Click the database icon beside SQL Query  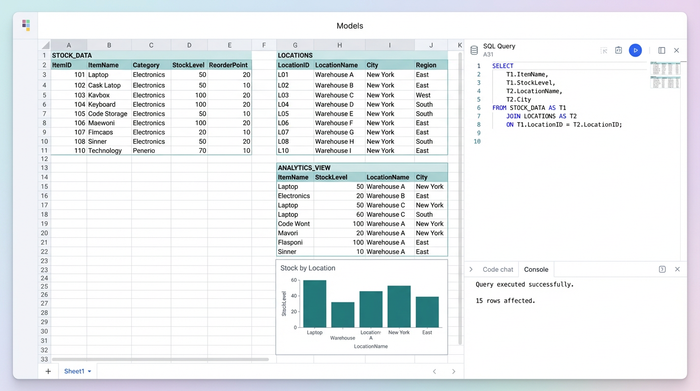click(474, 50)
